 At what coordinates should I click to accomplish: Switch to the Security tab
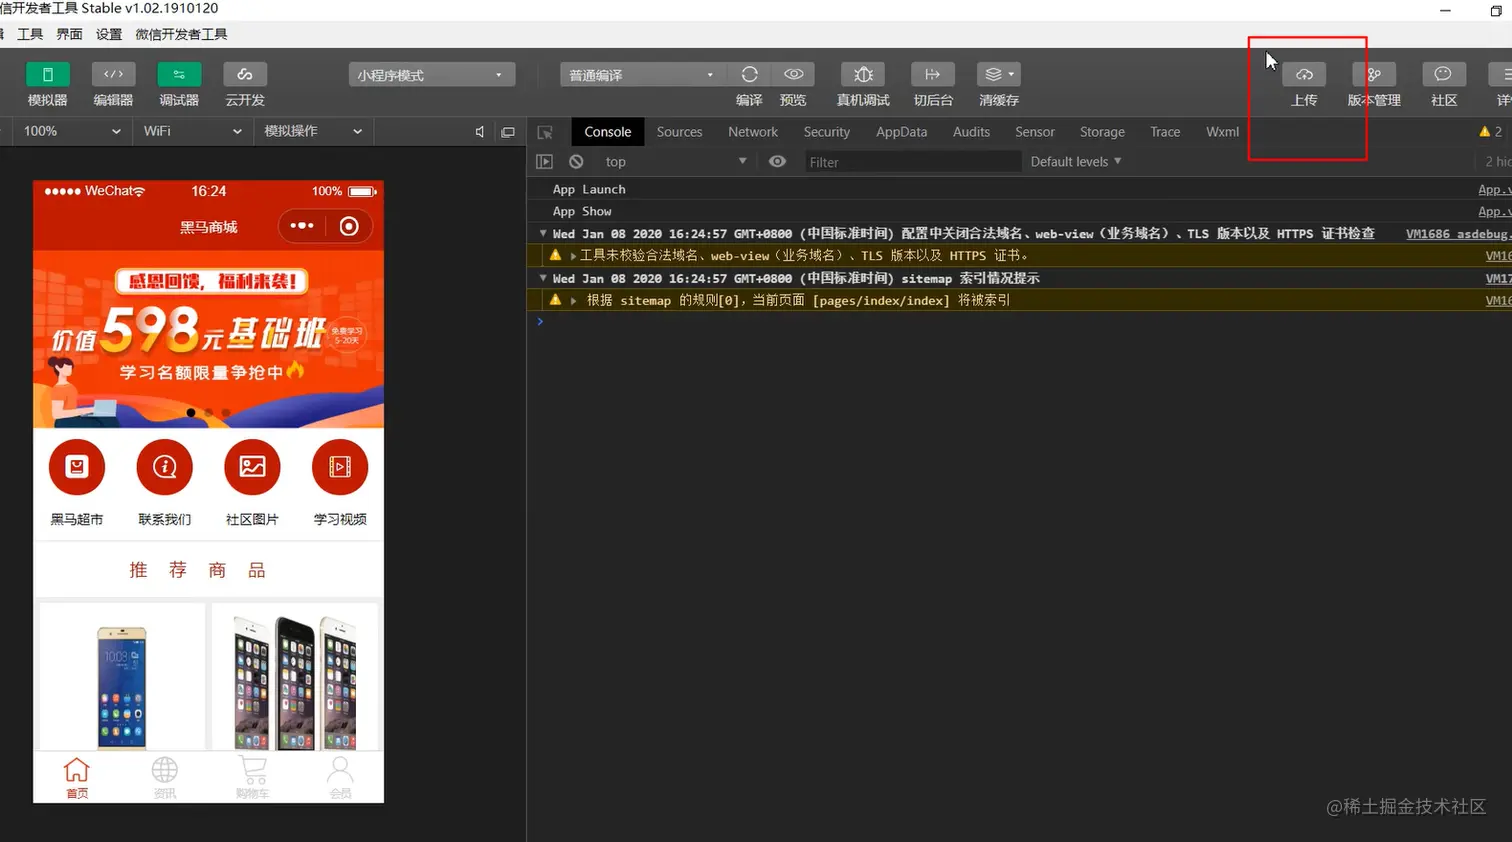(x=827, y=132)
